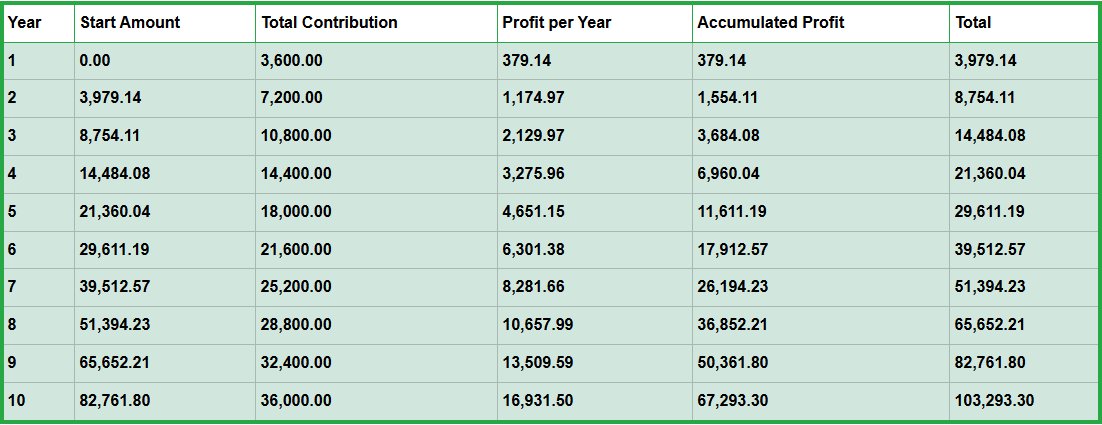Image resolution: width=1102 pixels, height=425 pixels.
Task: Click the Accumulated Profit column header
Action: coord(770,22)
